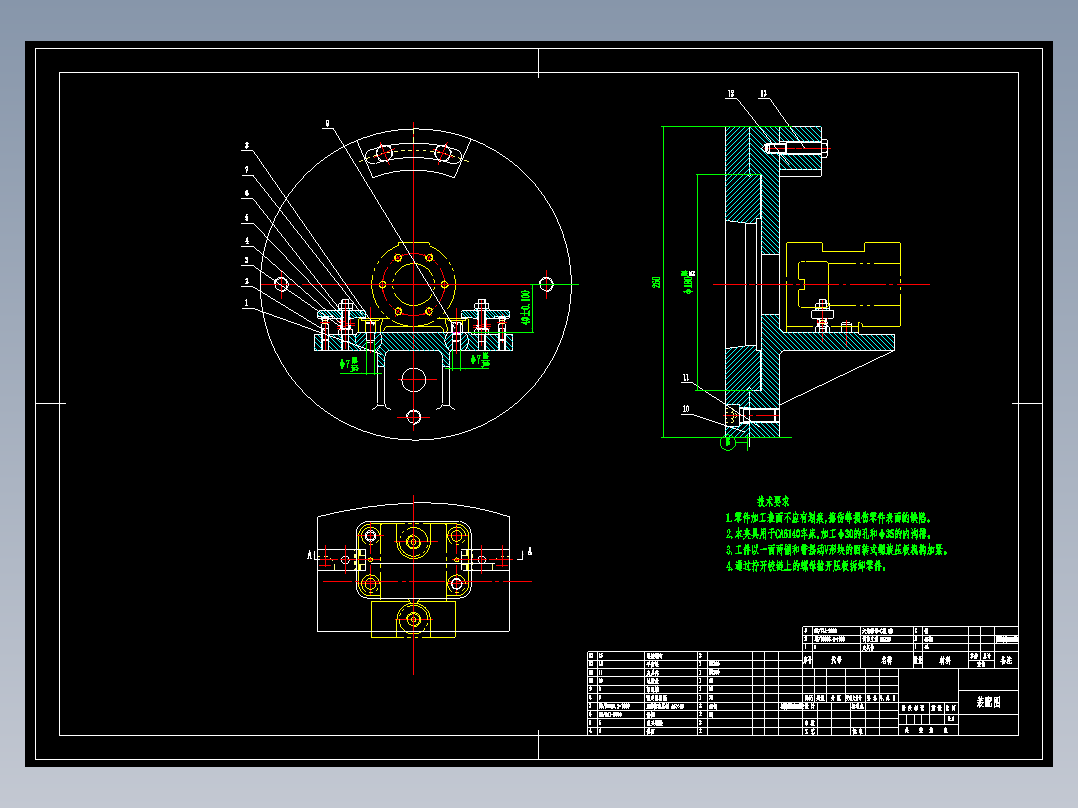Screen dimensions: 1078x808
Task: Click part balloon number 1
Action: (246, 303)
